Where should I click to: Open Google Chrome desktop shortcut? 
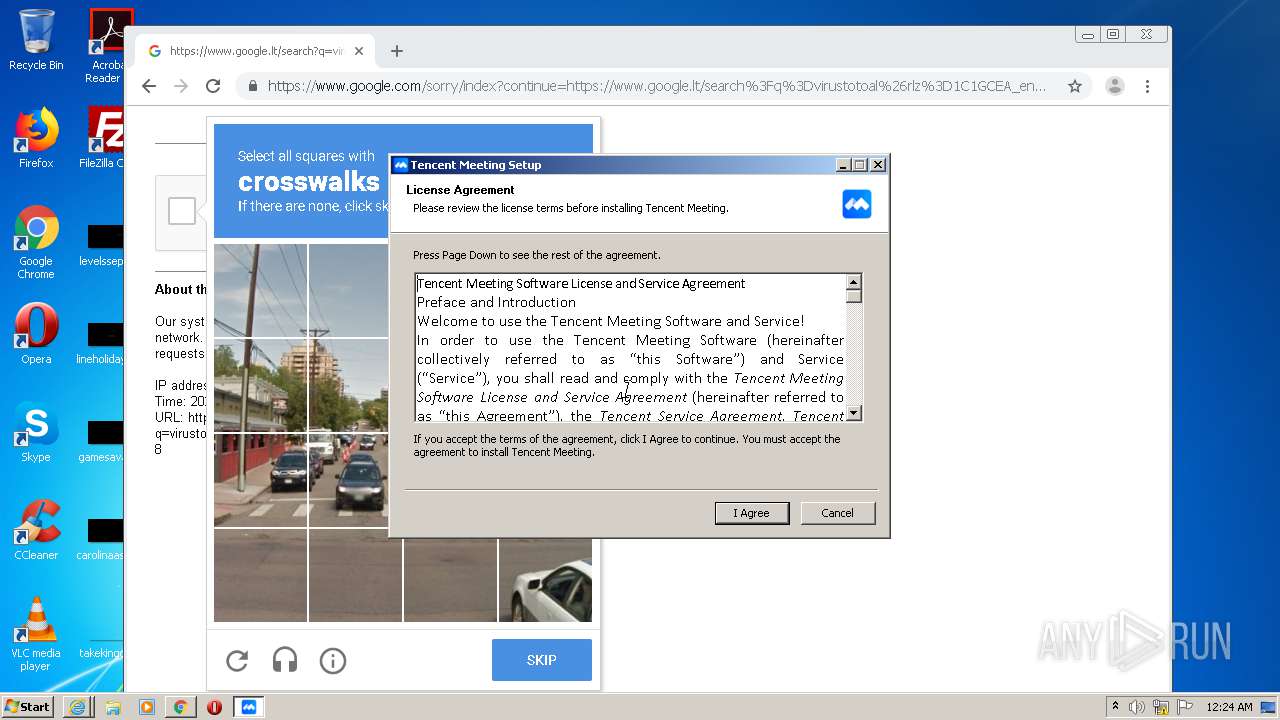(x=36, y=242)
